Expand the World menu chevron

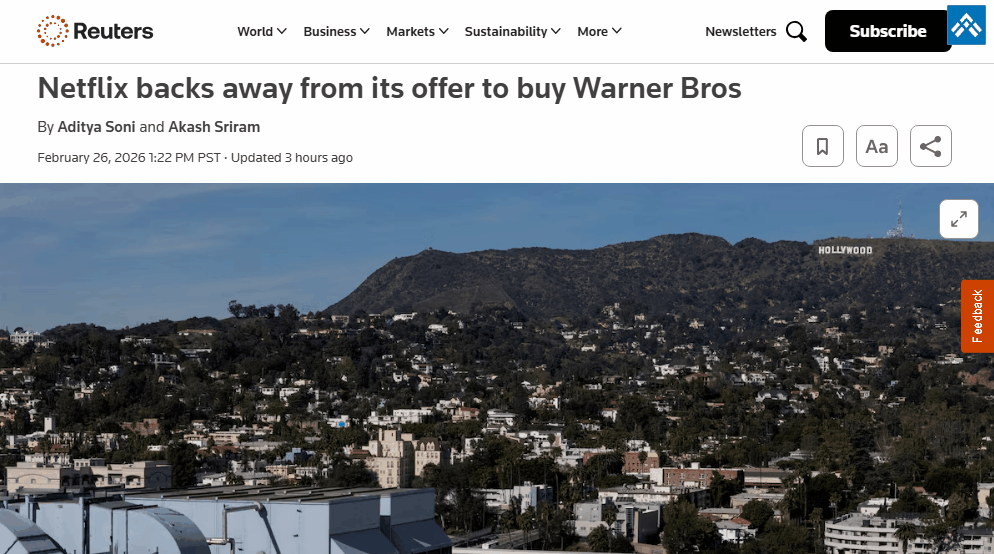point(281,31)
